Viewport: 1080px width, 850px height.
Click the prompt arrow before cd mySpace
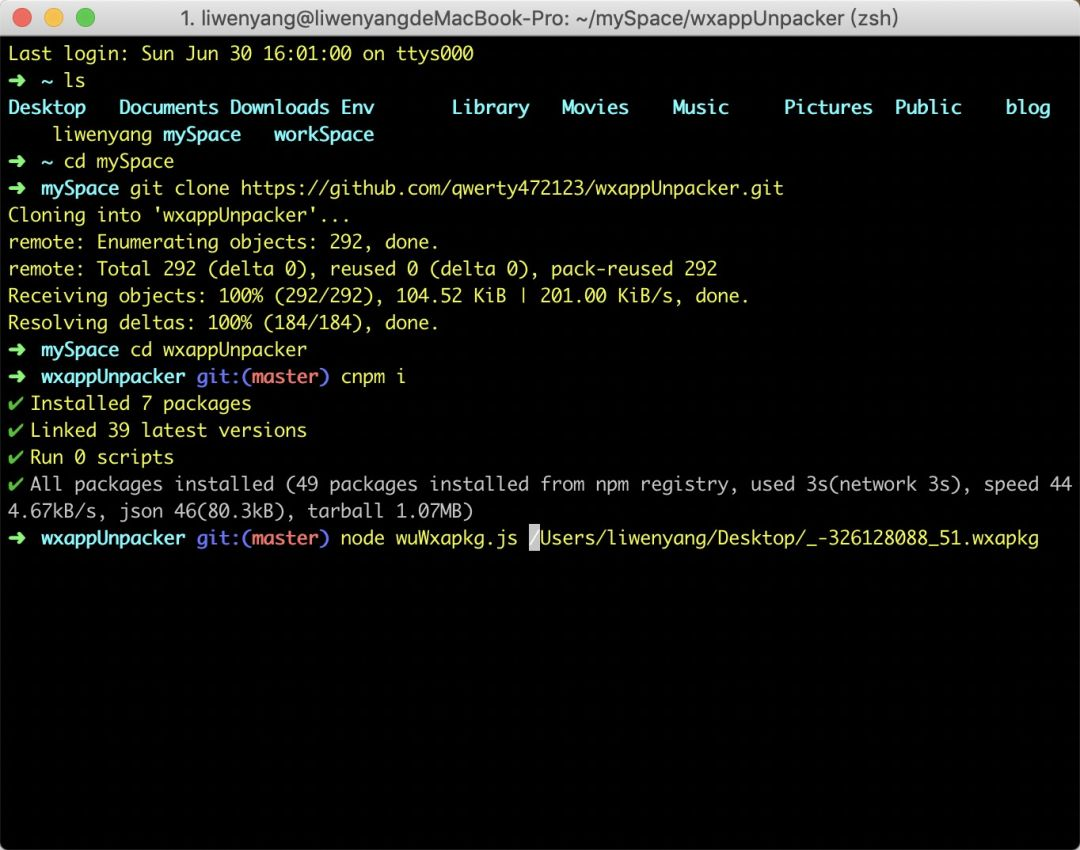(x=19, y=161)
